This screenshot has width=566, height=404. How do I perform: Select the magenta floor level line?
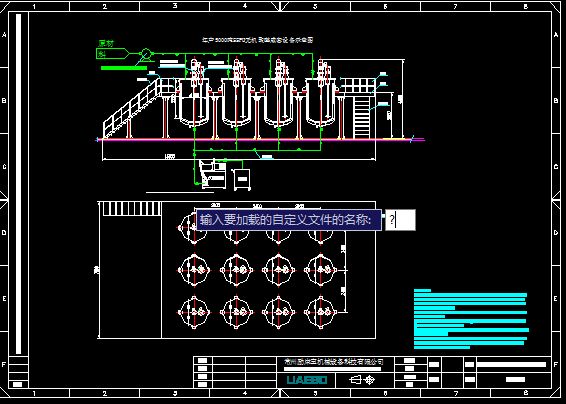(x=260, y=140)
